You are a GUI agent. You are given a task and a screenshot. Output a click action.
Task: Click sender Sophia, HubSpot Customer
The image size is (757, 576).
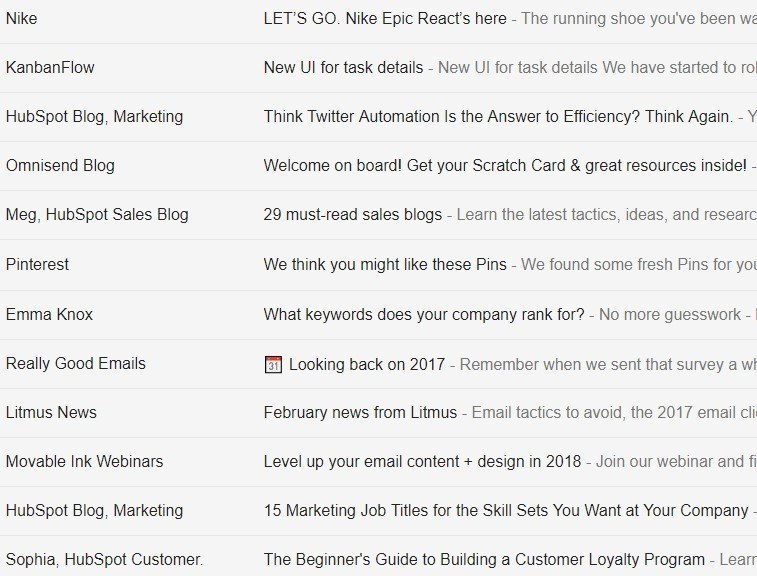pos(104,560)
